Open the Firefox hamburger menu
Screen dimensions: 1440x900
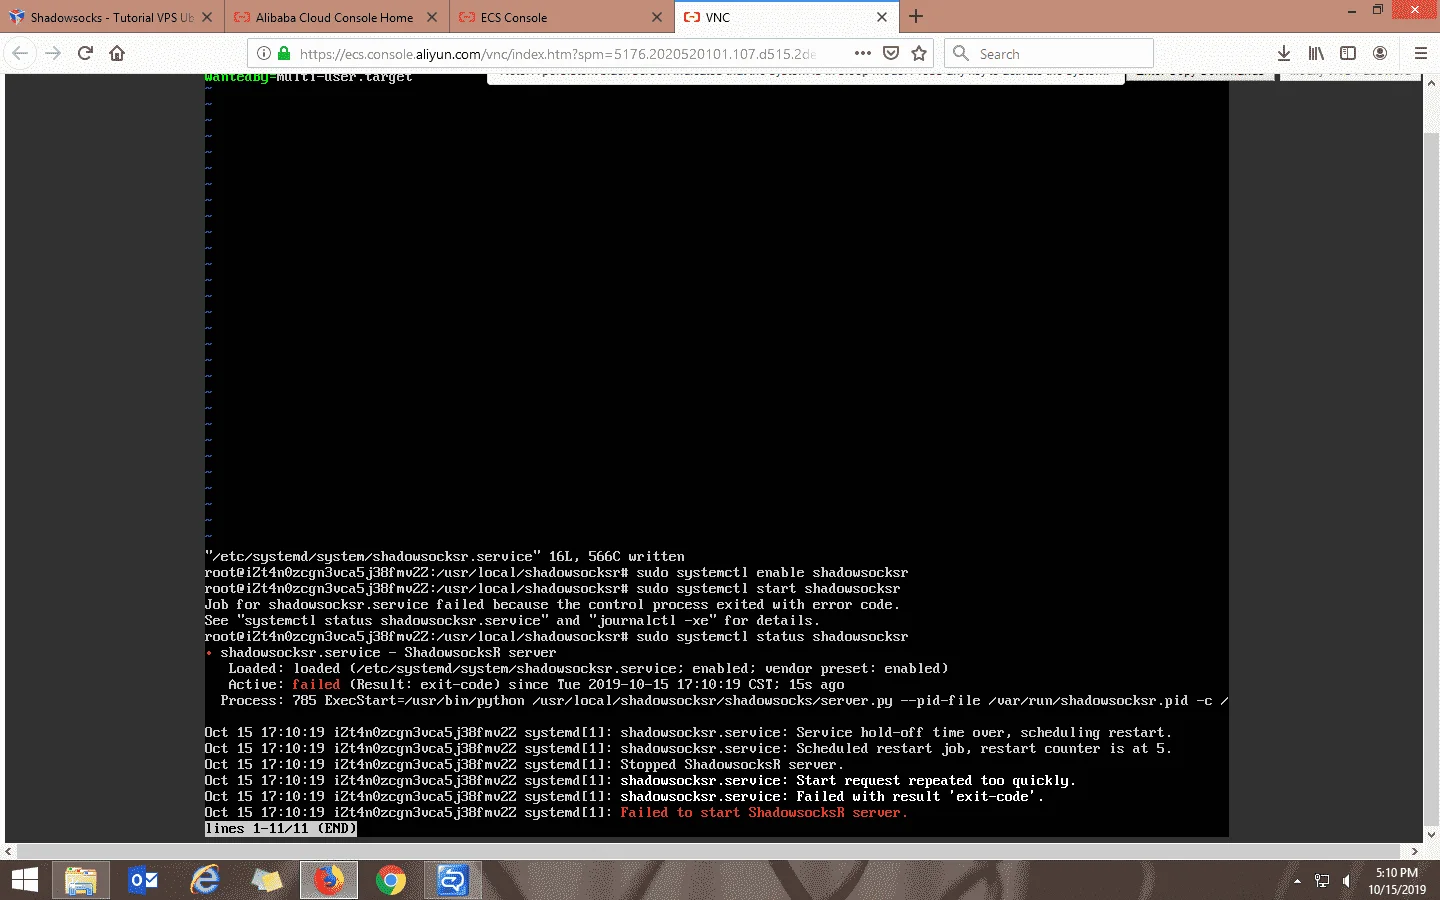[1420, 53]
